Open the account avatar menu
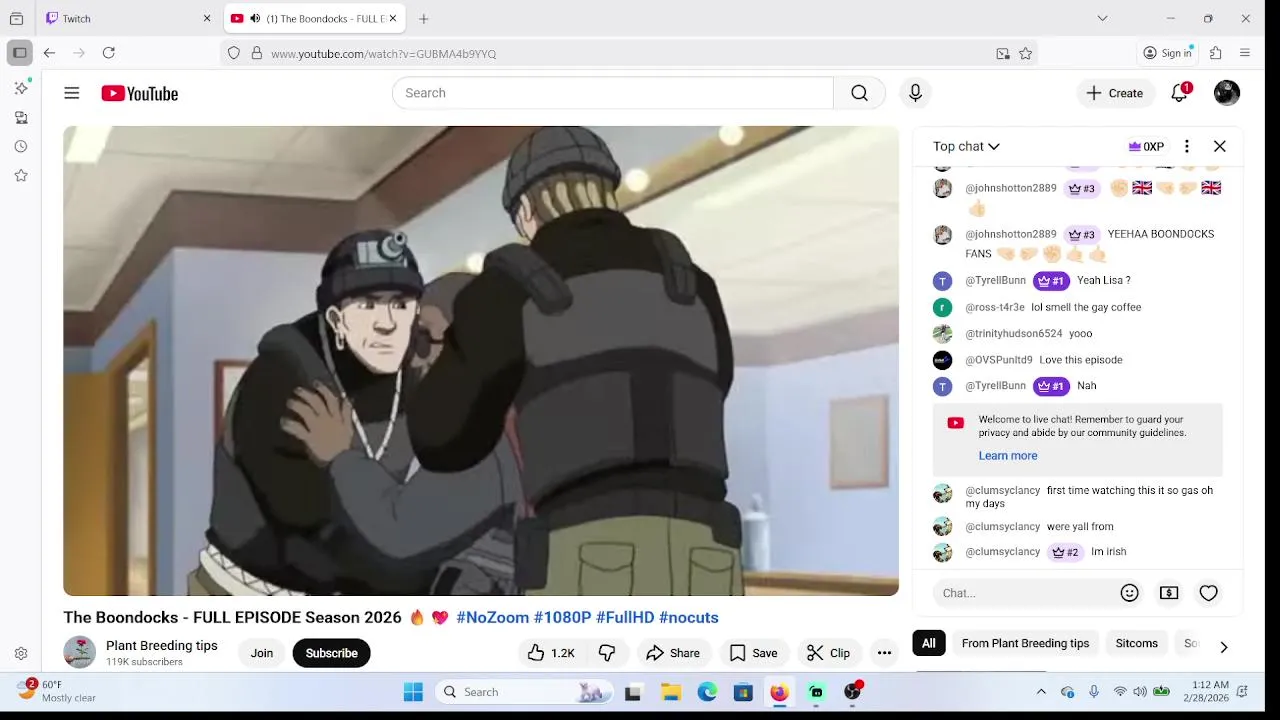This screenshot has height=720, width=1280. 1227,93
